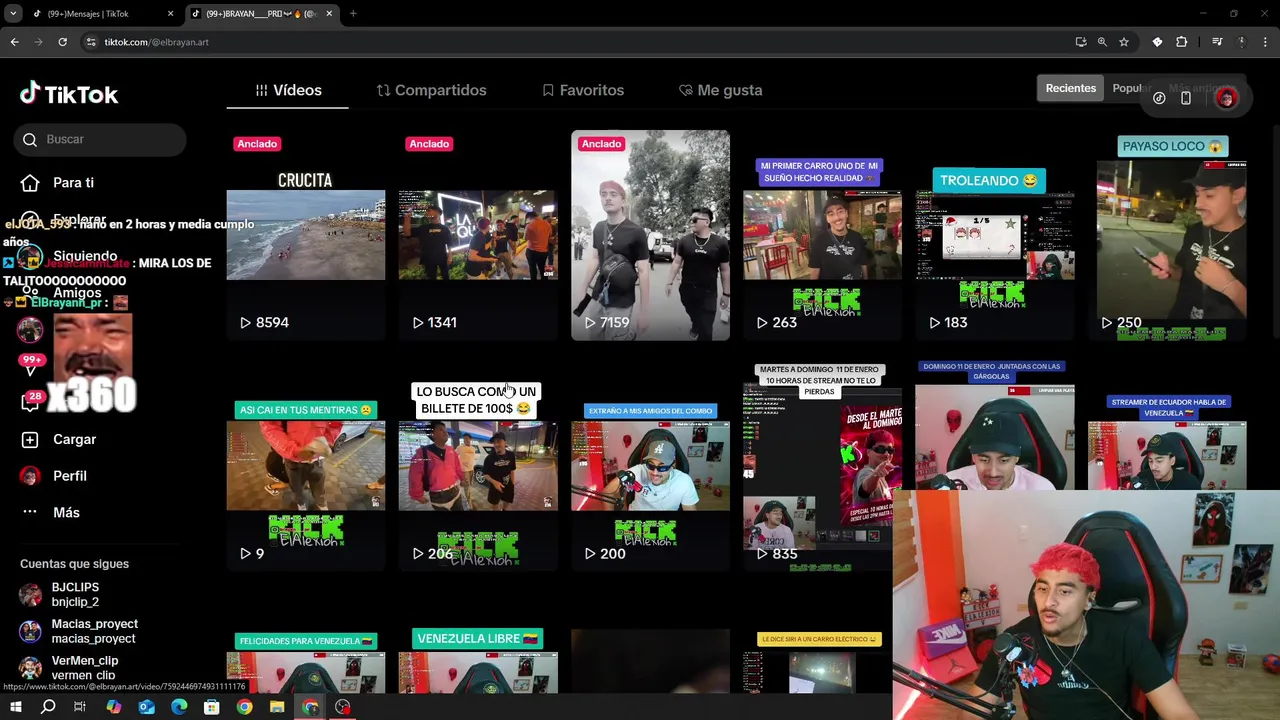Open a new browser tab
This screenshot has height=720, width=1280.
coord(353,14)
